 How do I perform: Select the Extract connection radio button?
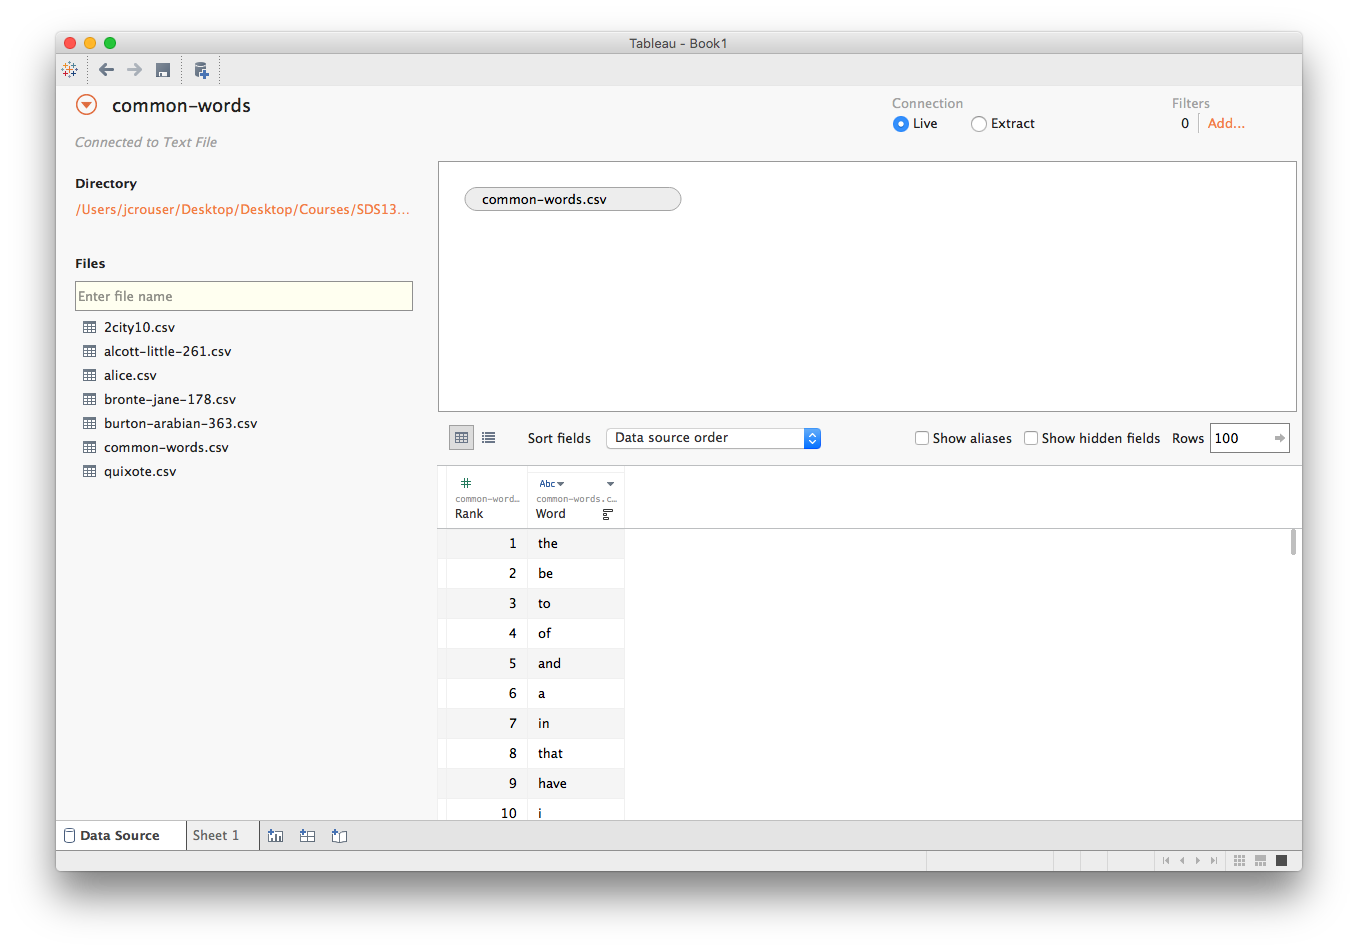(979, 124)
